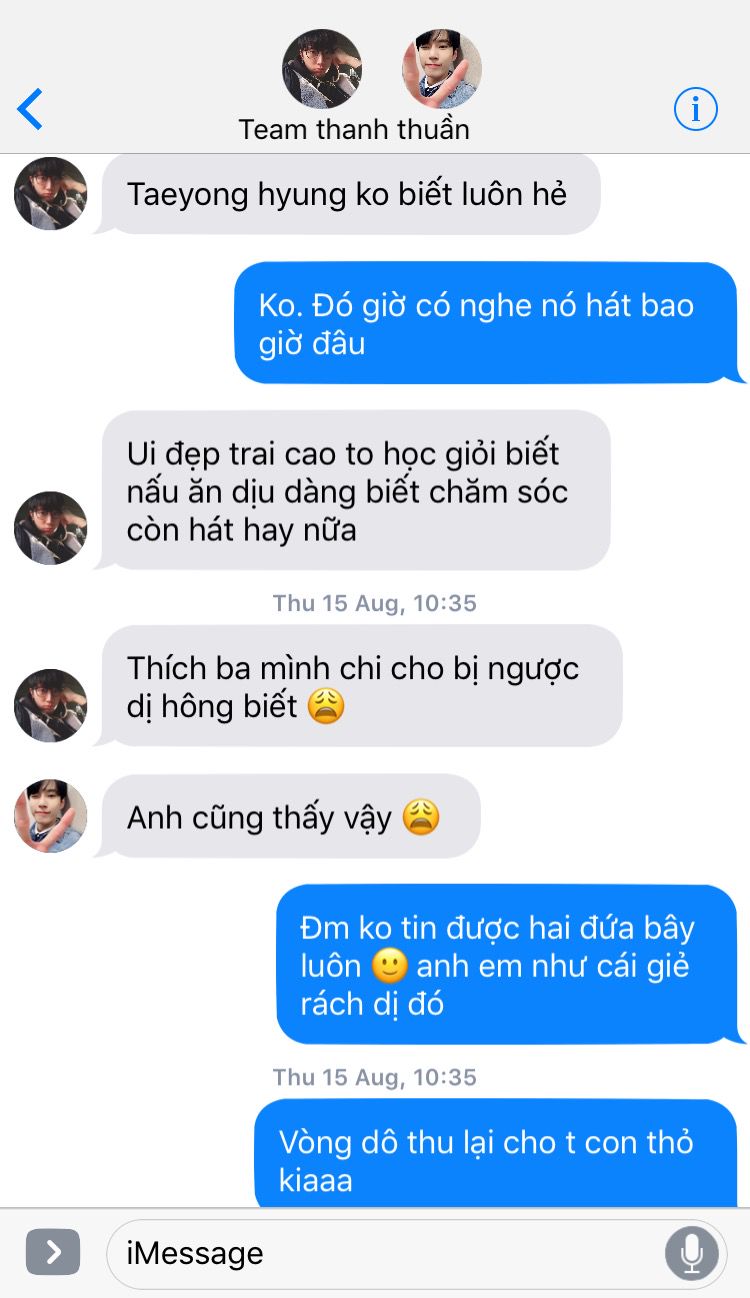Tap the upper 'Thu 15 Aug, 10:35' timestamp
Image resolution: width=750 pixels, height=1298 pixels.
point(375,603)
